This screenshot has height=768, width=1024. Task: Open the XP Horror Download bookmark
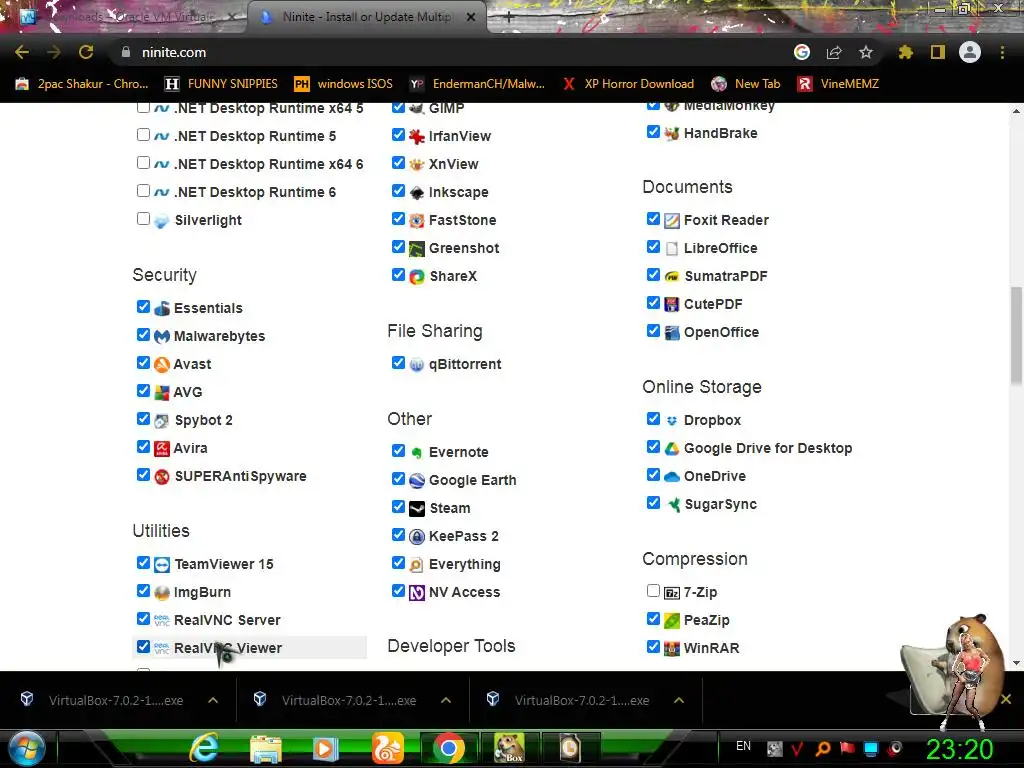tap(628, 84)
